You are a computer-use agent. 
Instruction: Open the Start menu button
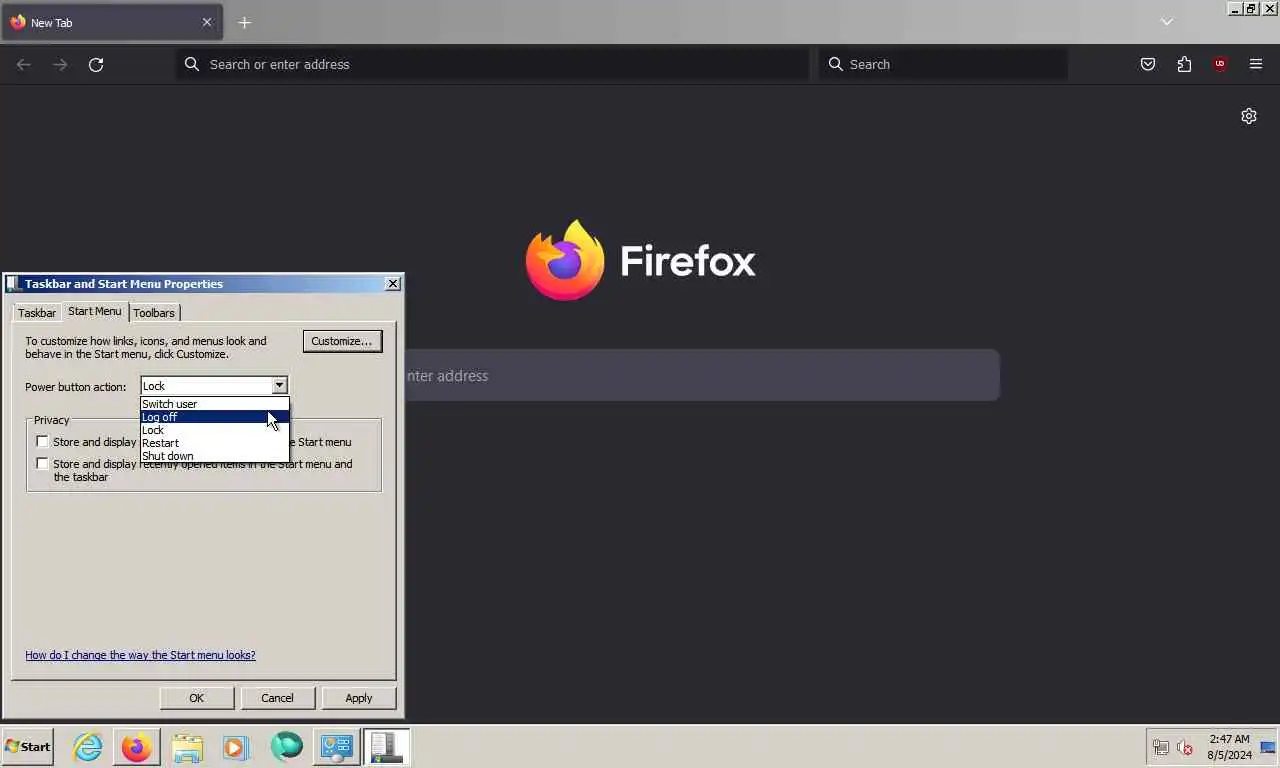coord(28,747)
